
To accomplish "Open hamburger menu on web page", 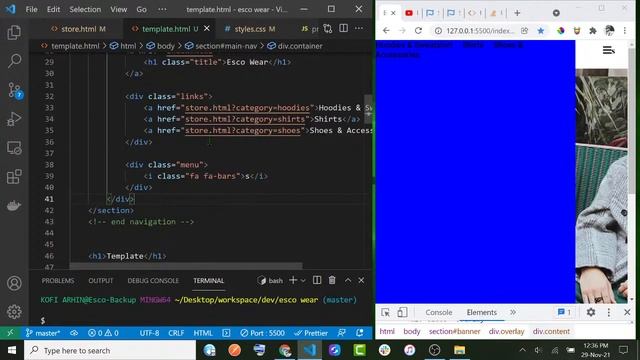I will point(609,50).
